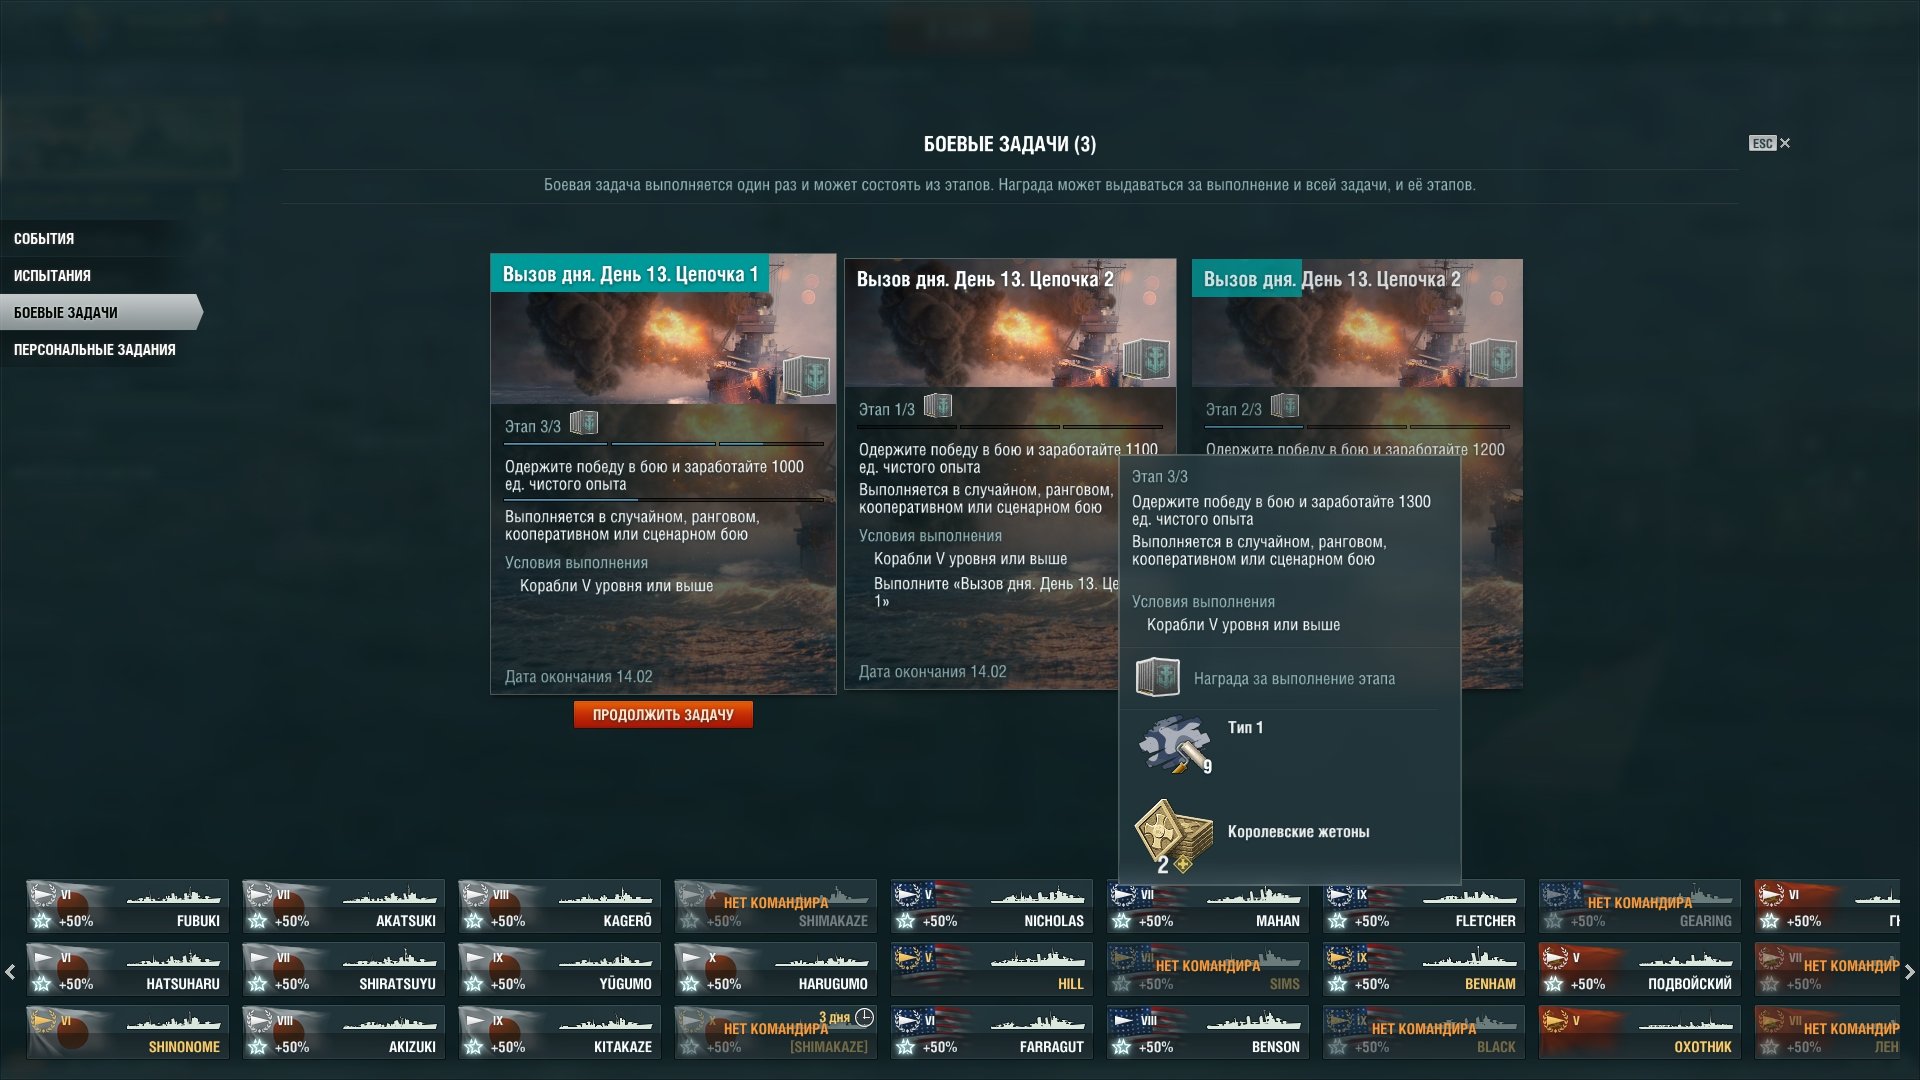Click the container icon beside Награда за выполнение этапа
The height and width of the screenshot is (1080, 1920).
tap(1158, 678)
